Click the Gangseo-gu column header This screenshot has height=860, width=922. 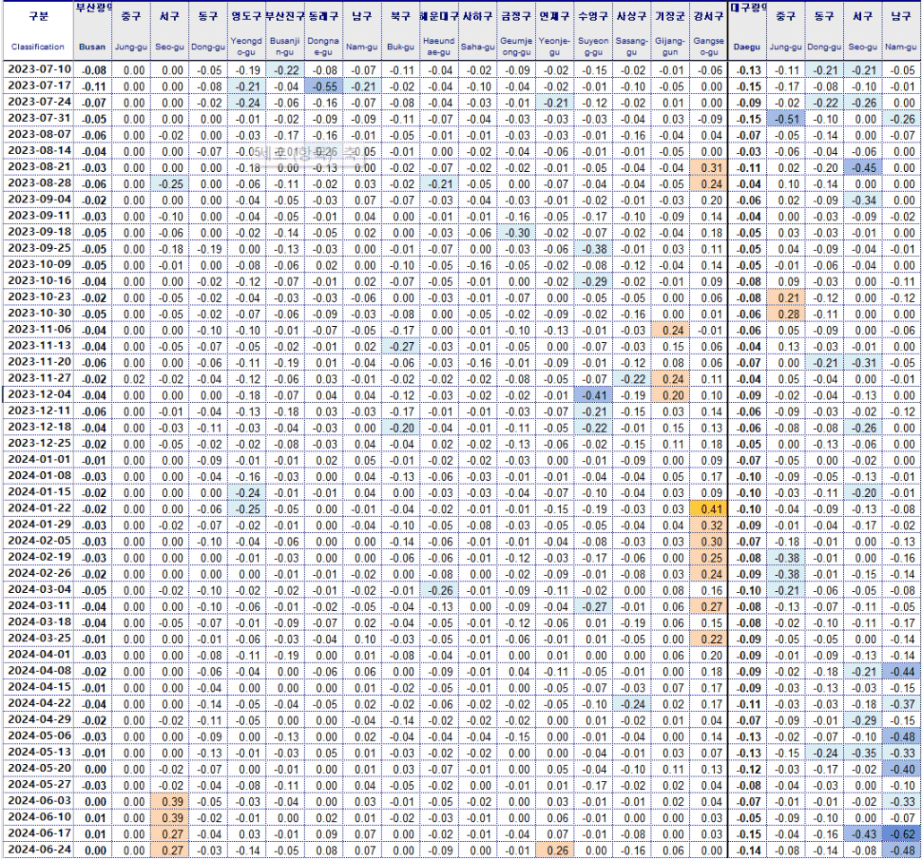pyautogui.click(x=708, y=31)
